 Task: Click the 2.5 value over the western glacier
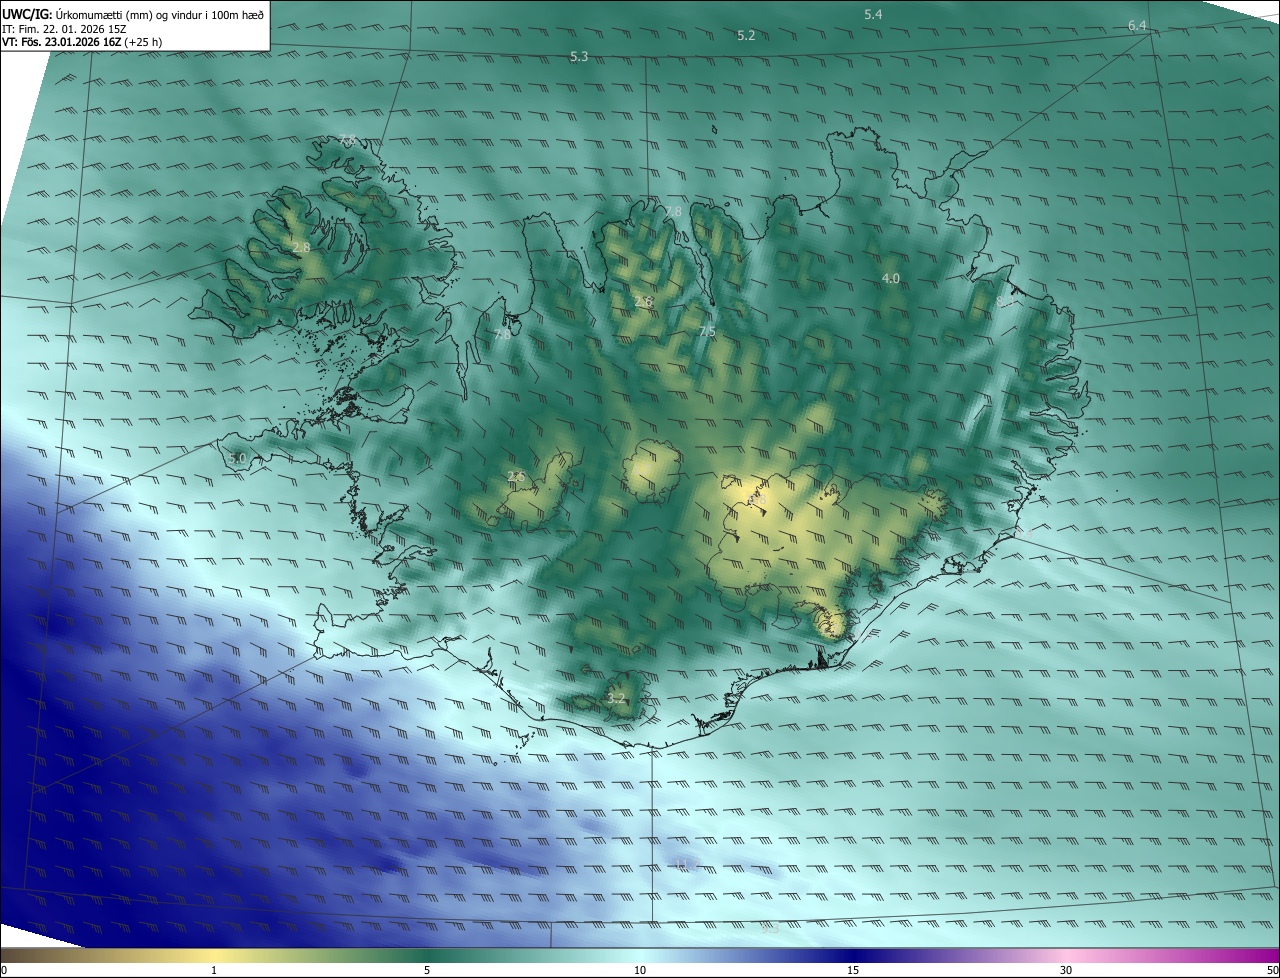point(516,476)
